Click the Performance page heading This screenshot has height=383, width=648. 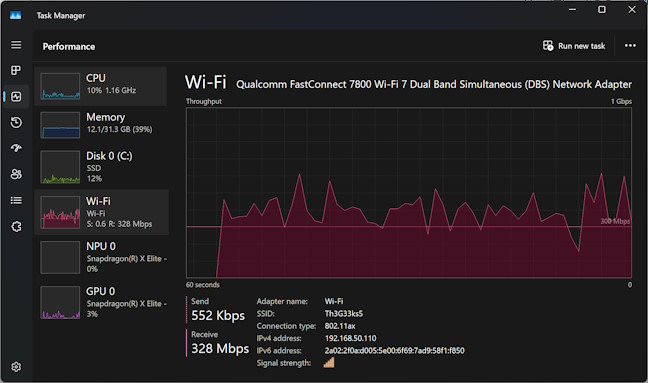click(69, 46)
